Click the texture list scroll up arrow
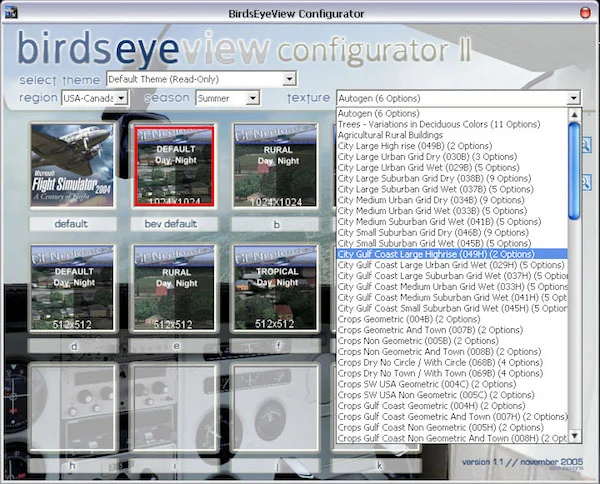 (574, 114)
